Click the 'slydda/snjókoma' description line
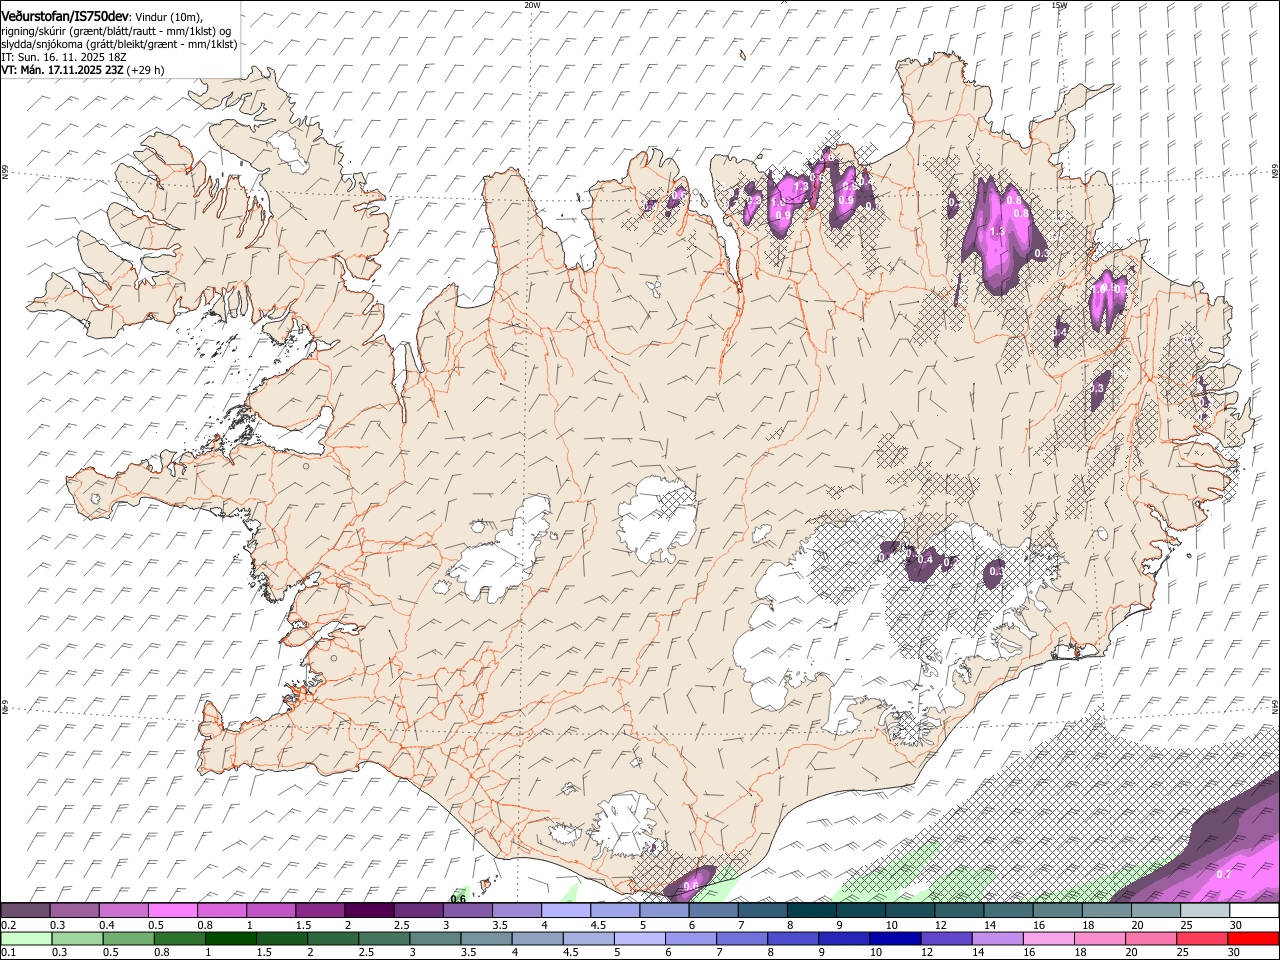 [119, 44]
